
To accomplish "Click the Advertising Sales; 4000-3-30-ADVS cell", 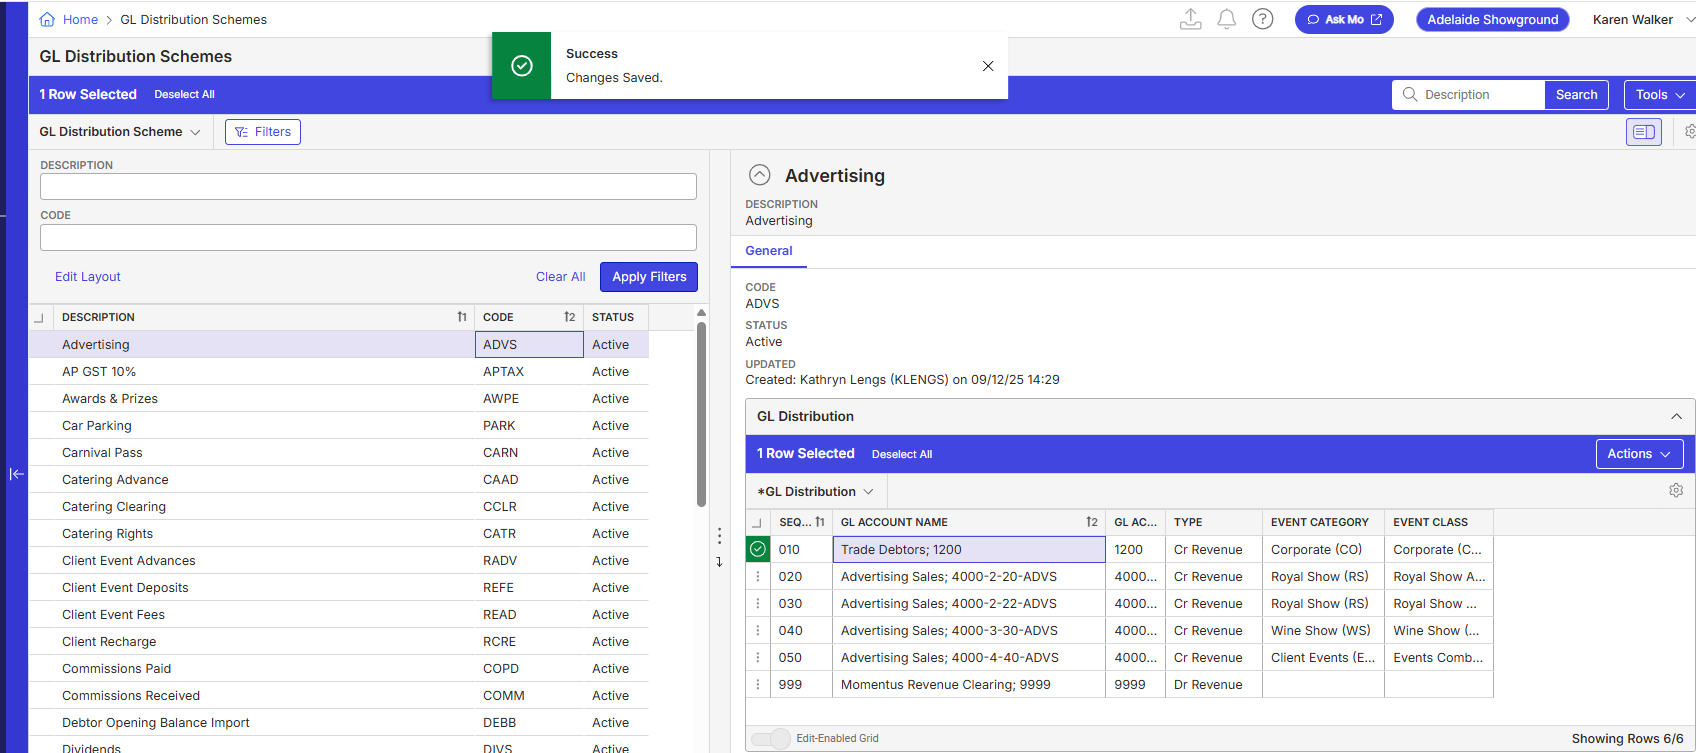I will click(x=969, y=631).
